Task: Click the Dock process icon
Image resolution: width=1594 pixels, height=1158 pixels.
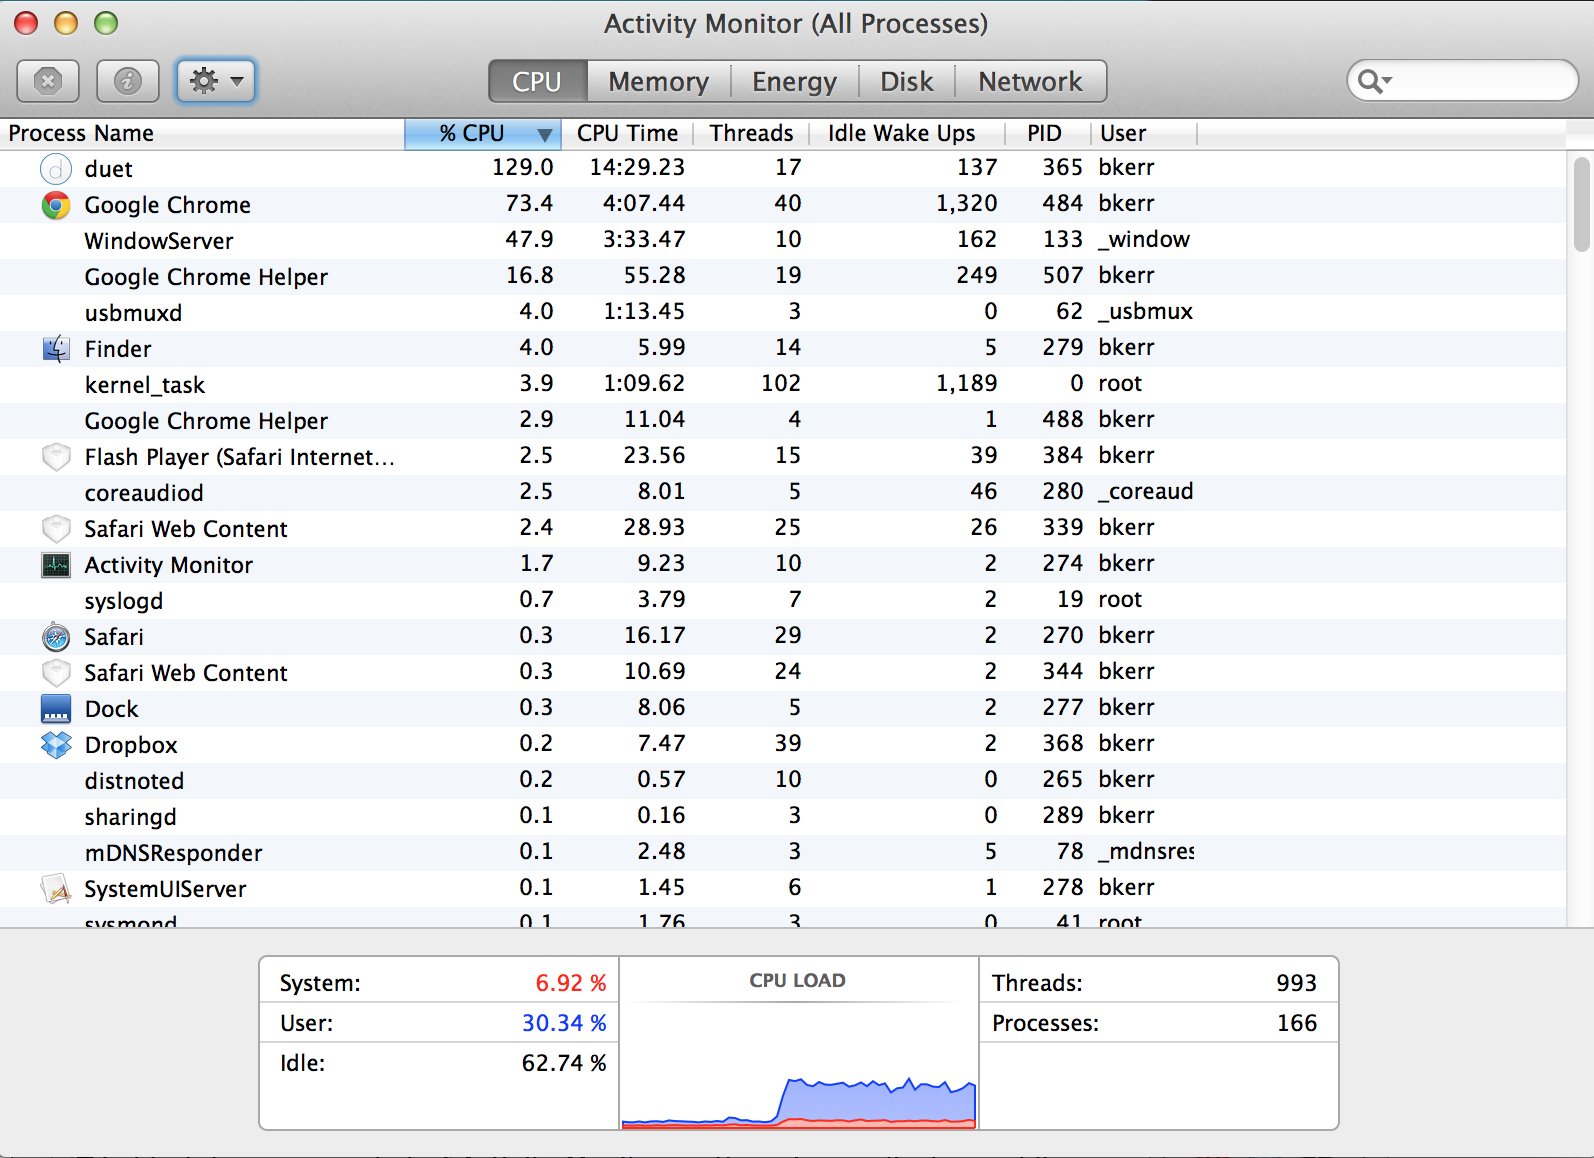Action: click(56, 709)
